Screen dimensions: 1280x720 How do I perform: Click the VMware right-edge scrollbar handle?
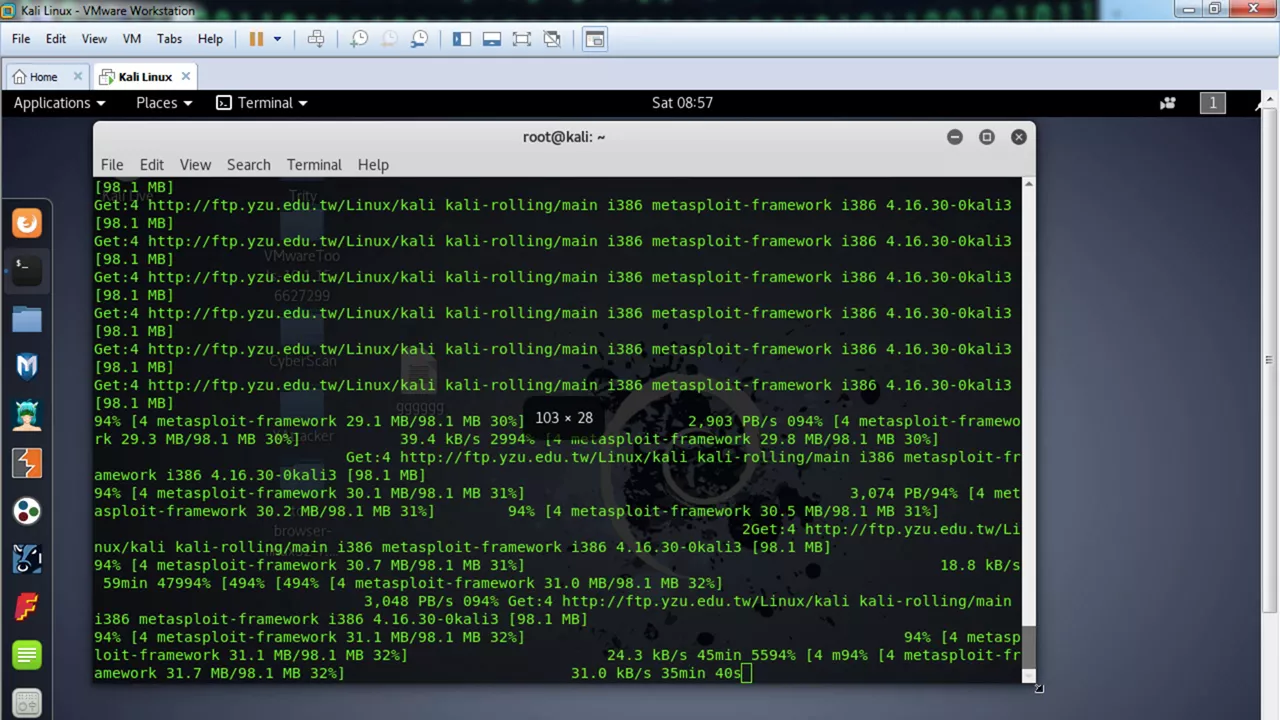(x=1270, y=360)
